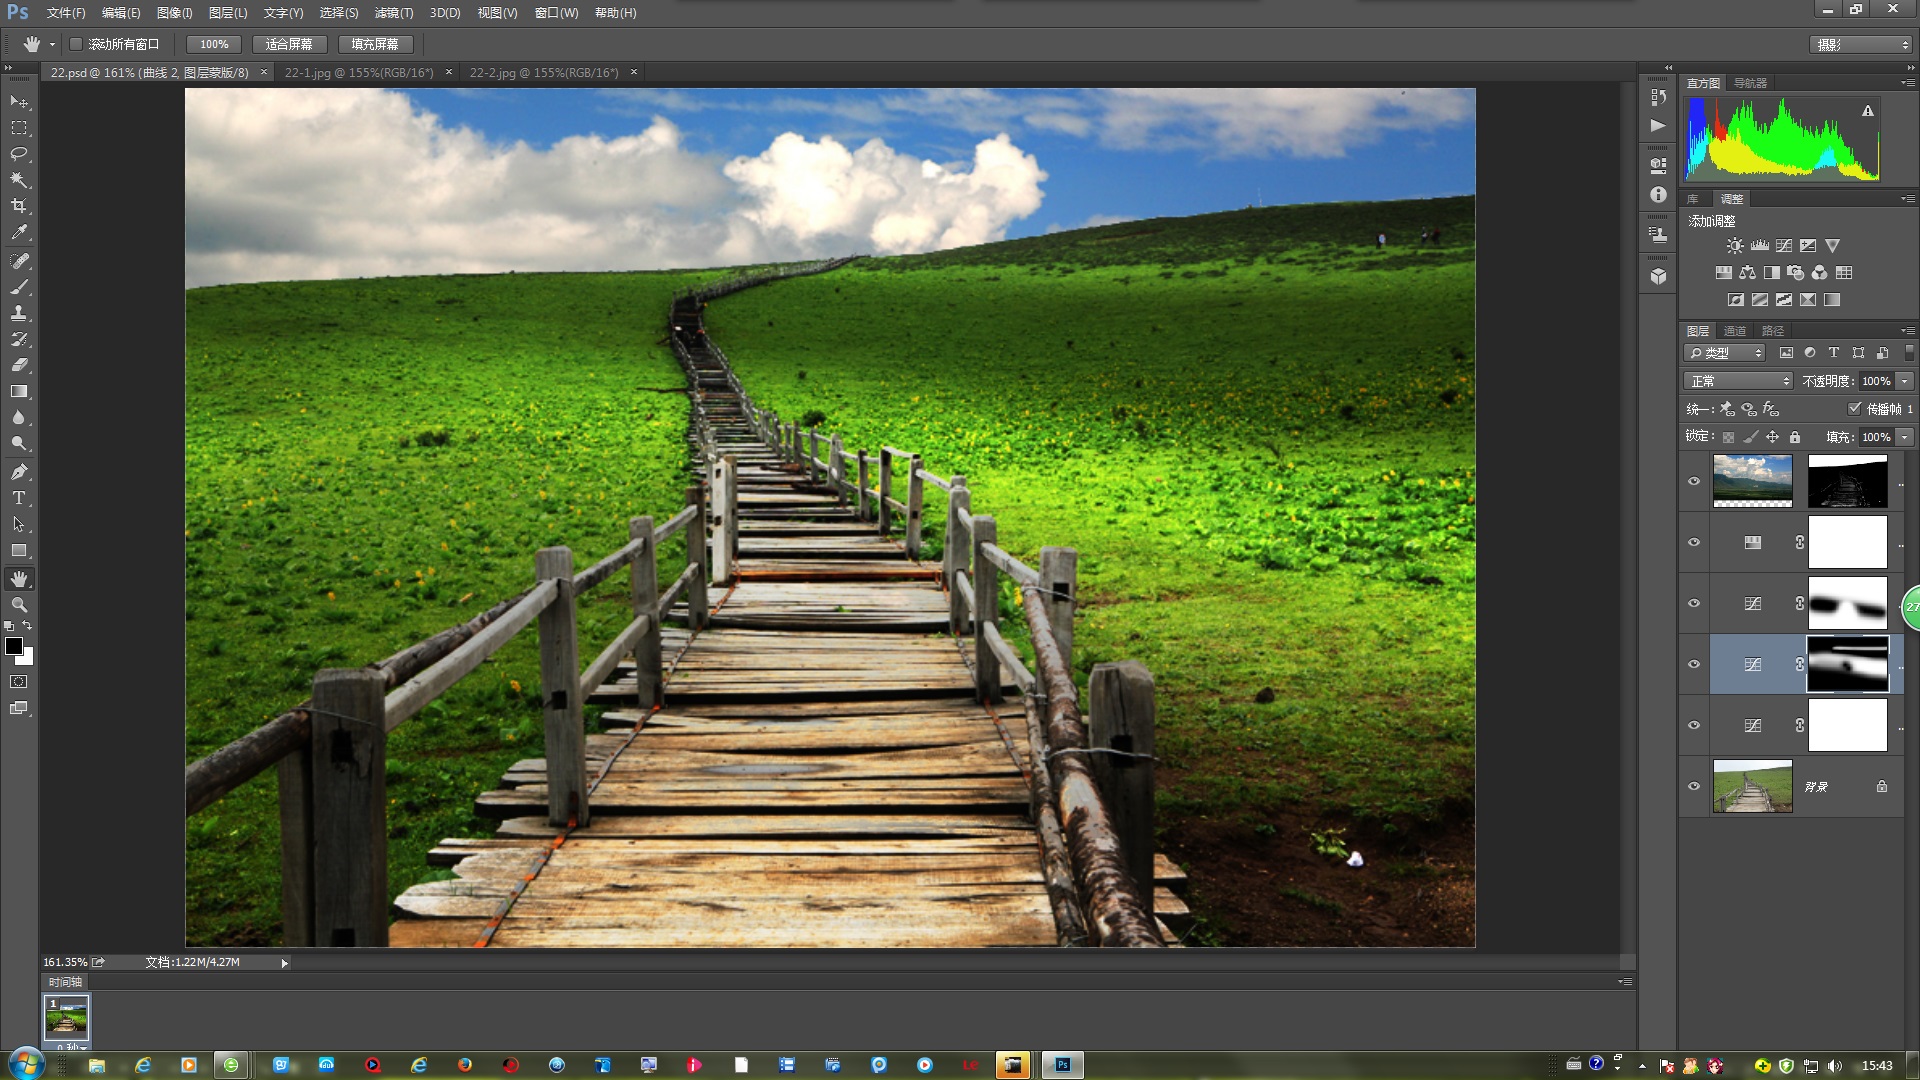Select the History Brush tool
Screen dimensions: 1920x1080
click(19, 339)
